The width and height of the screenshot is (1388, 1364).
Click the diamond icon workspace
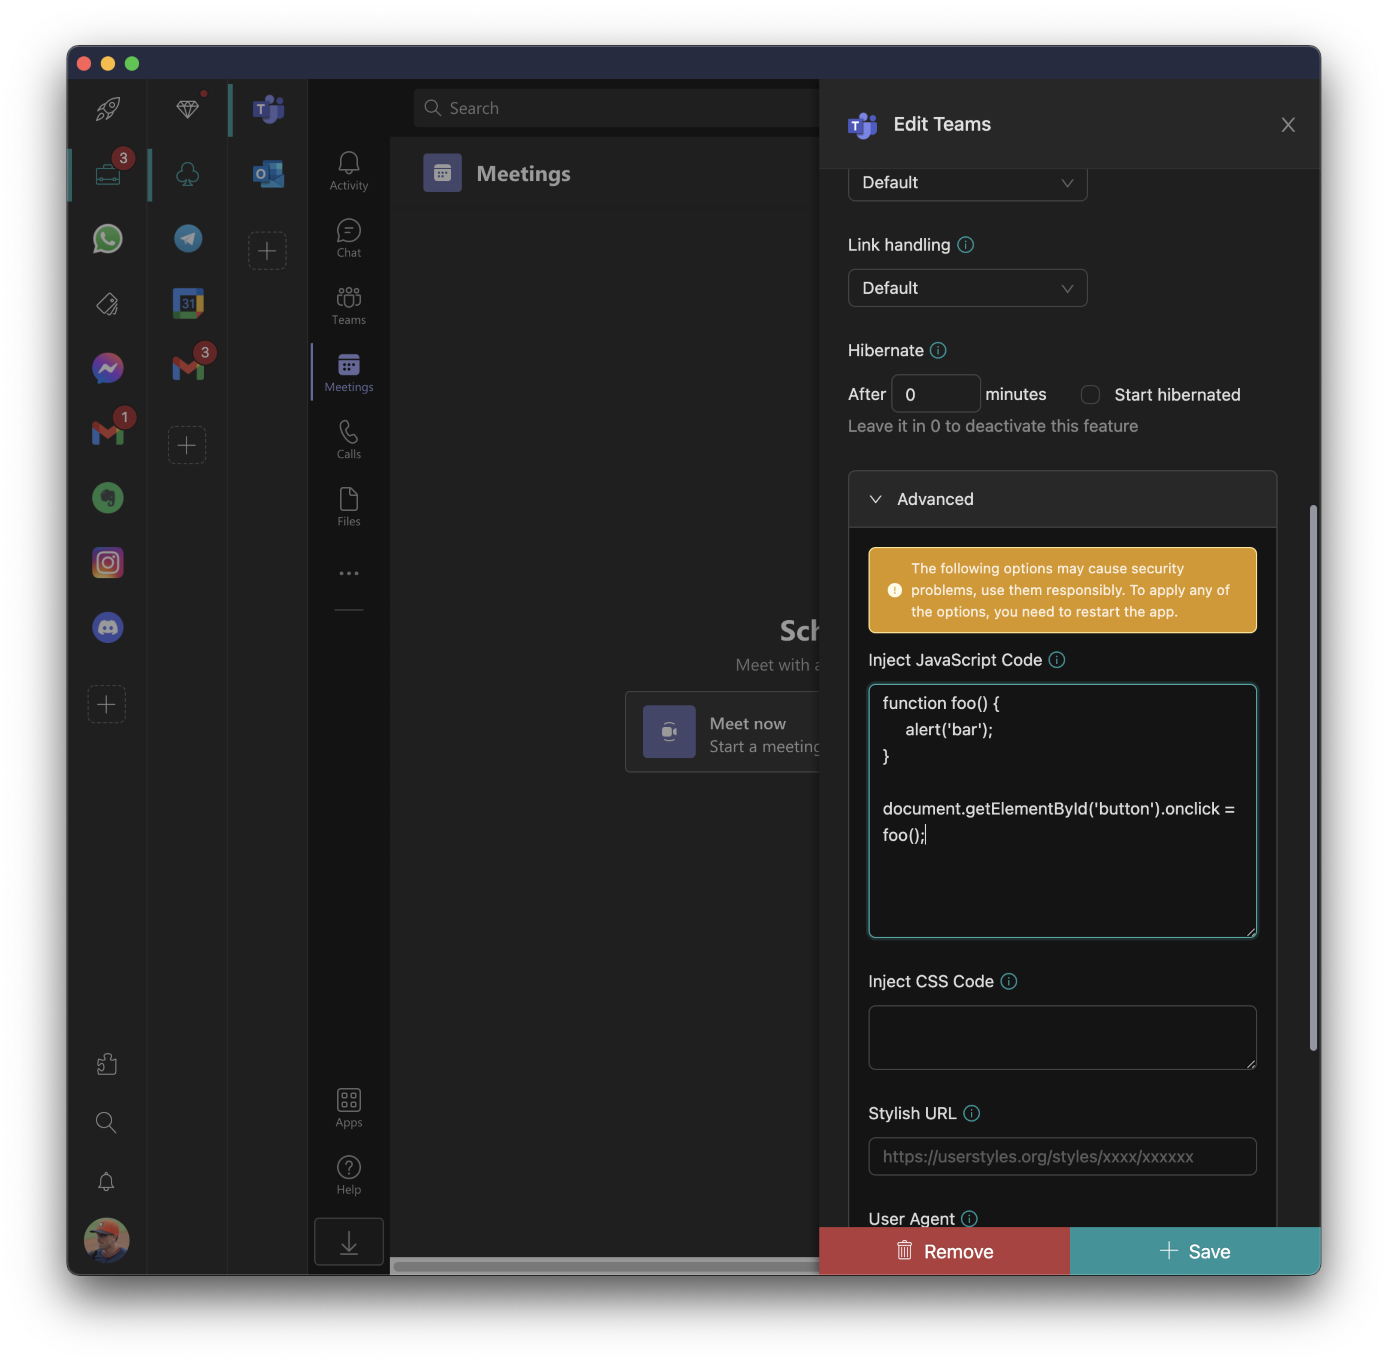coord(188,109)
